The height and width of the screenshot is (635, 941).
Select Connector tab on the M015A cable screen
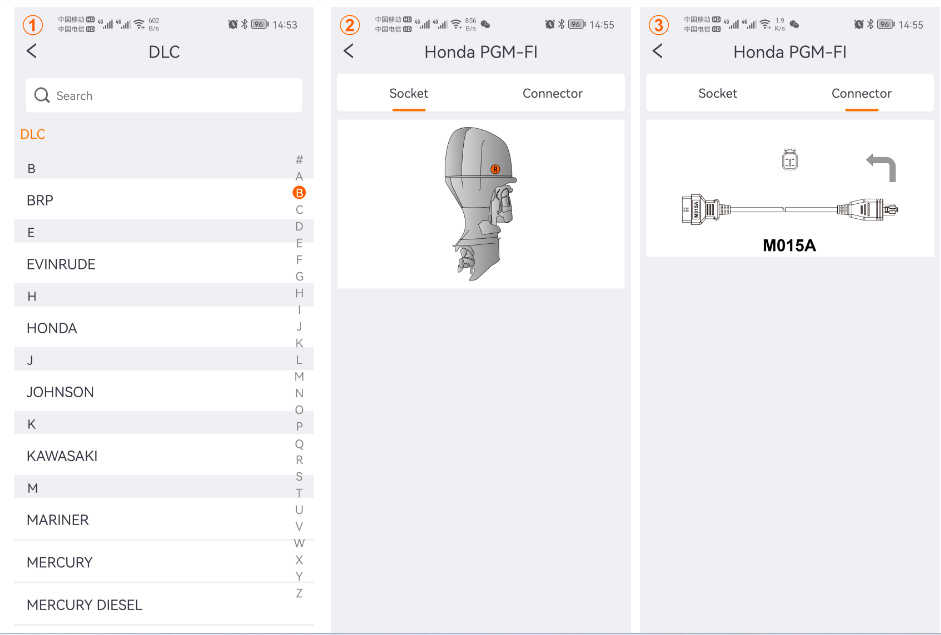point(862,93)
